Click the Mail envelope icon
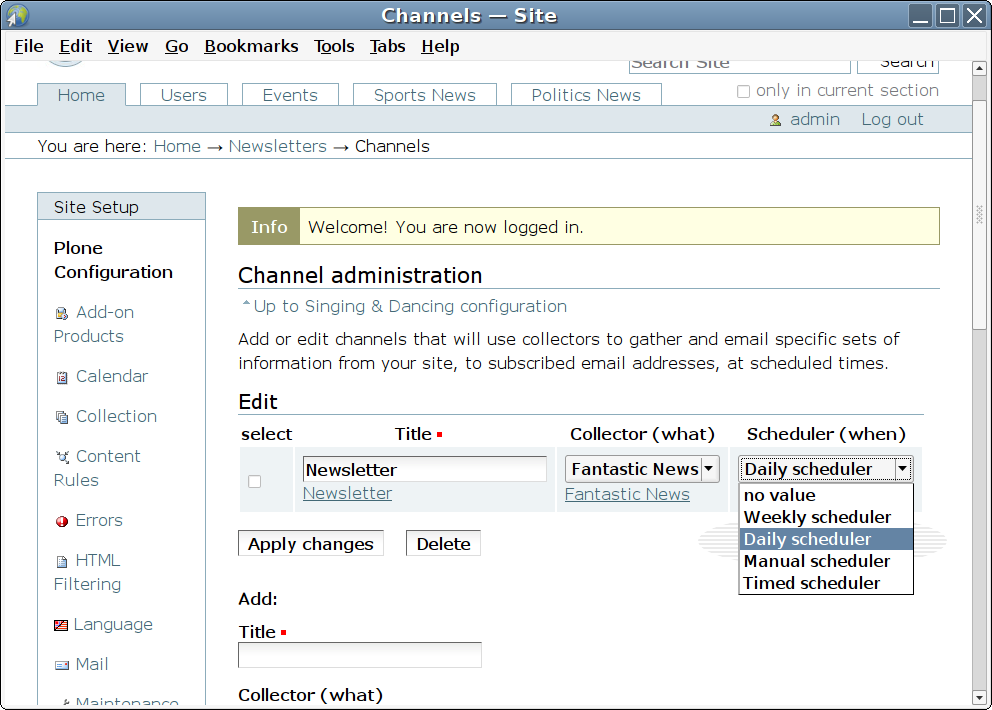This screenshot has width=992, height=710. pos(62,665)
